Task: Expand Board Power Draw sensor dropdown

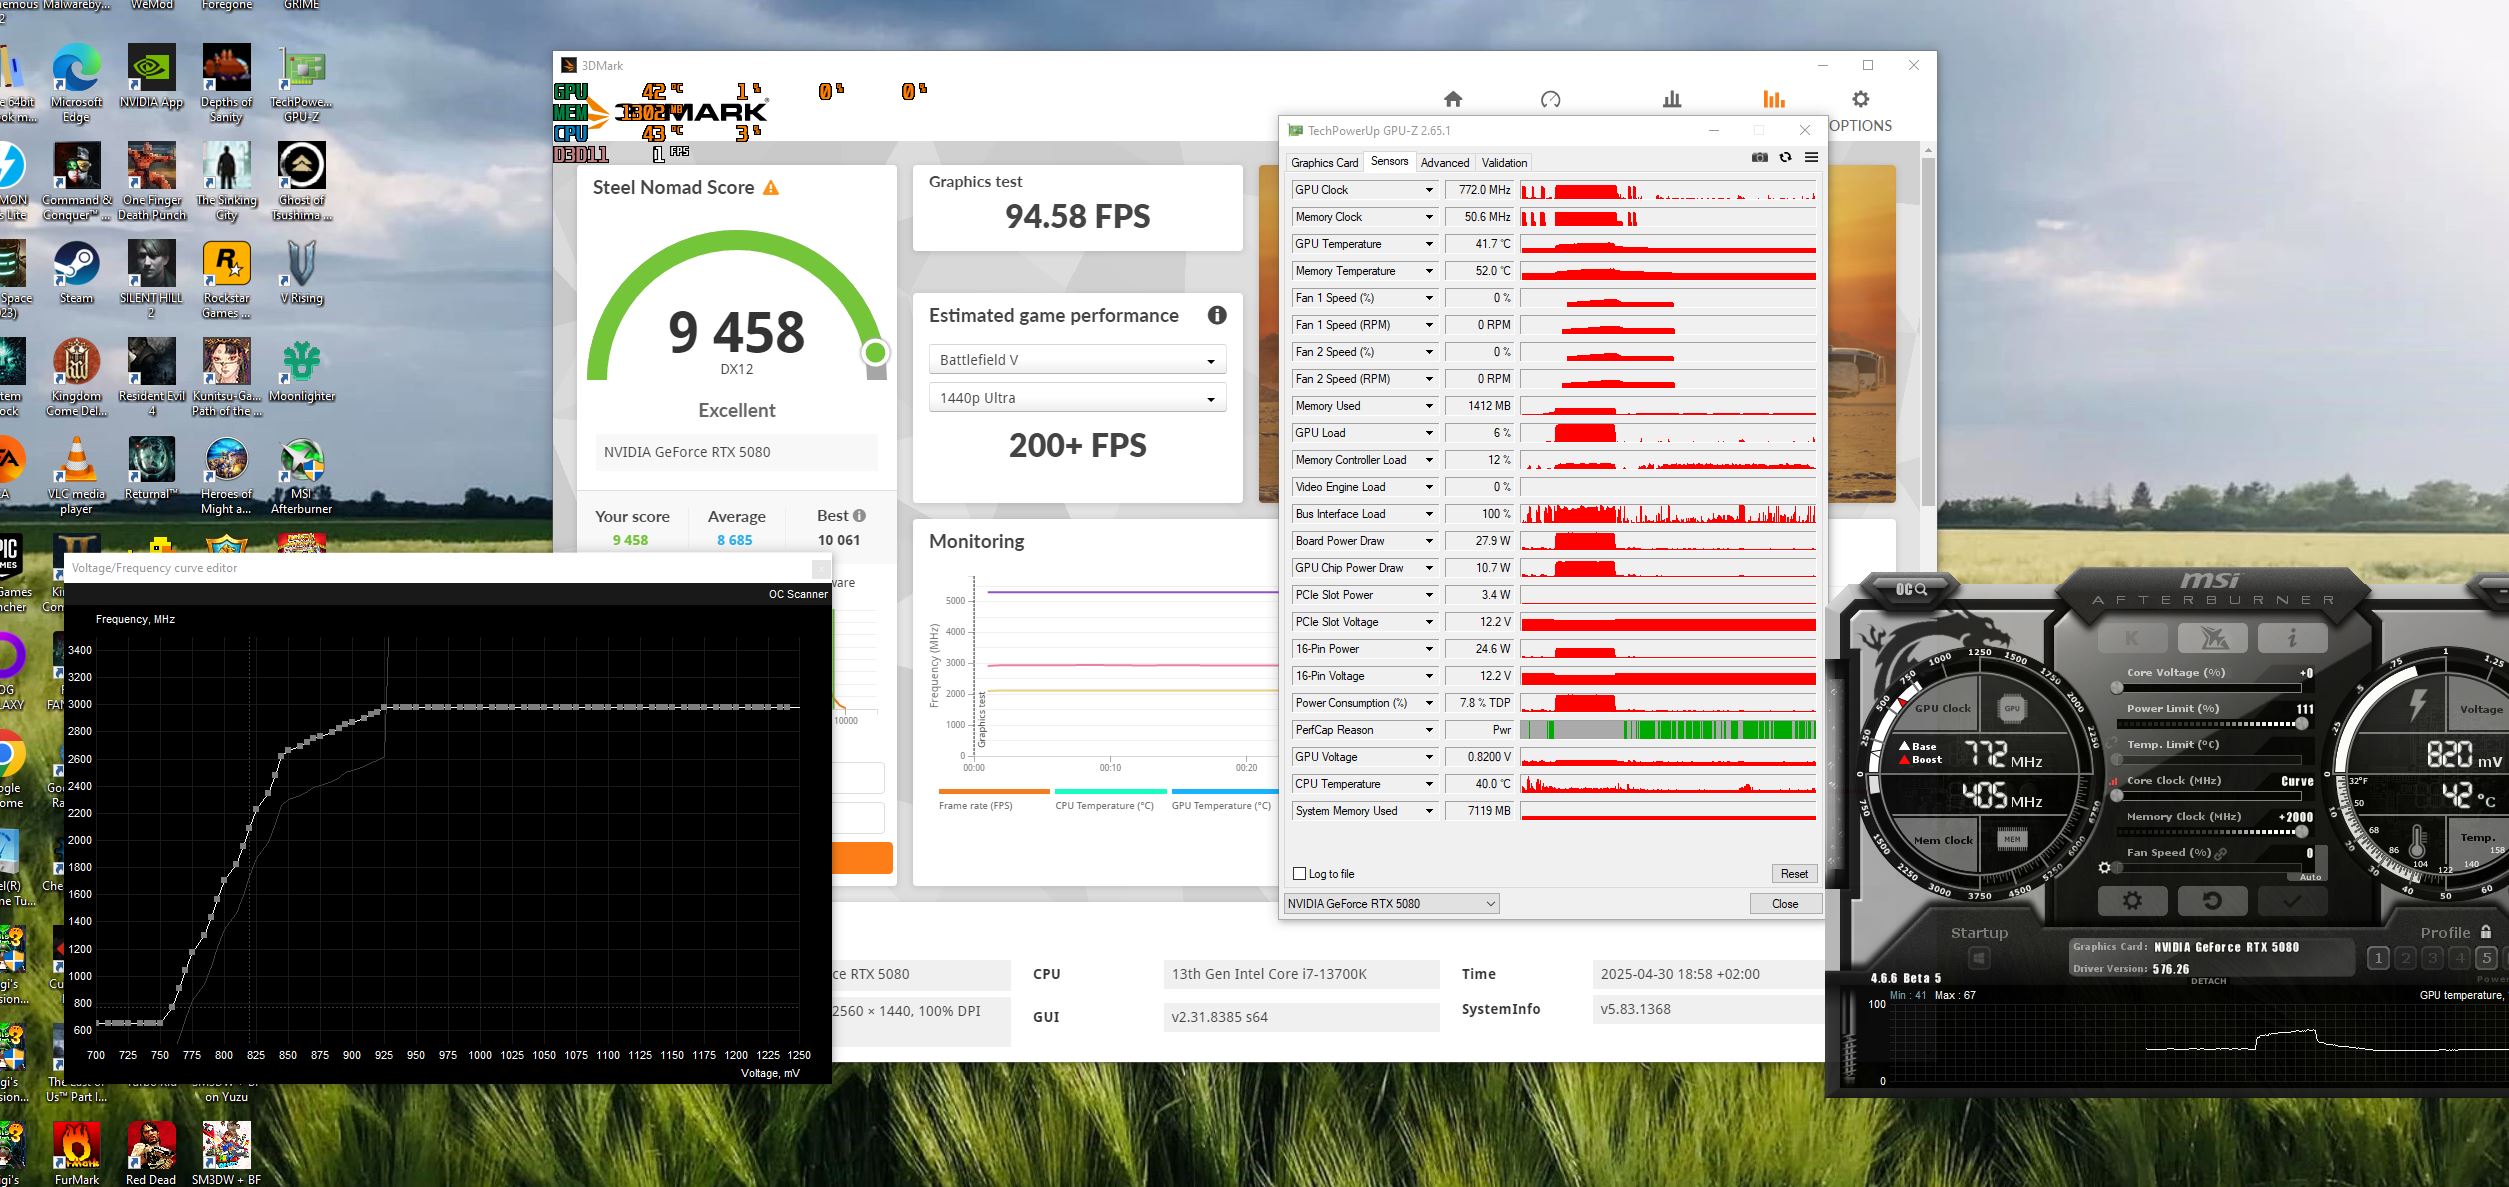Action: pyautogui.click(x=1429, y=541)
